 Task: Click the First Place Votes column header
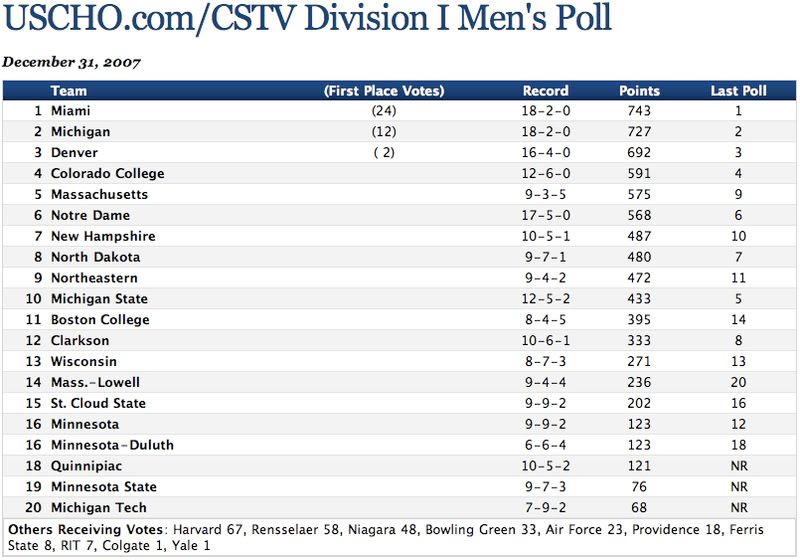coord(384,91)
